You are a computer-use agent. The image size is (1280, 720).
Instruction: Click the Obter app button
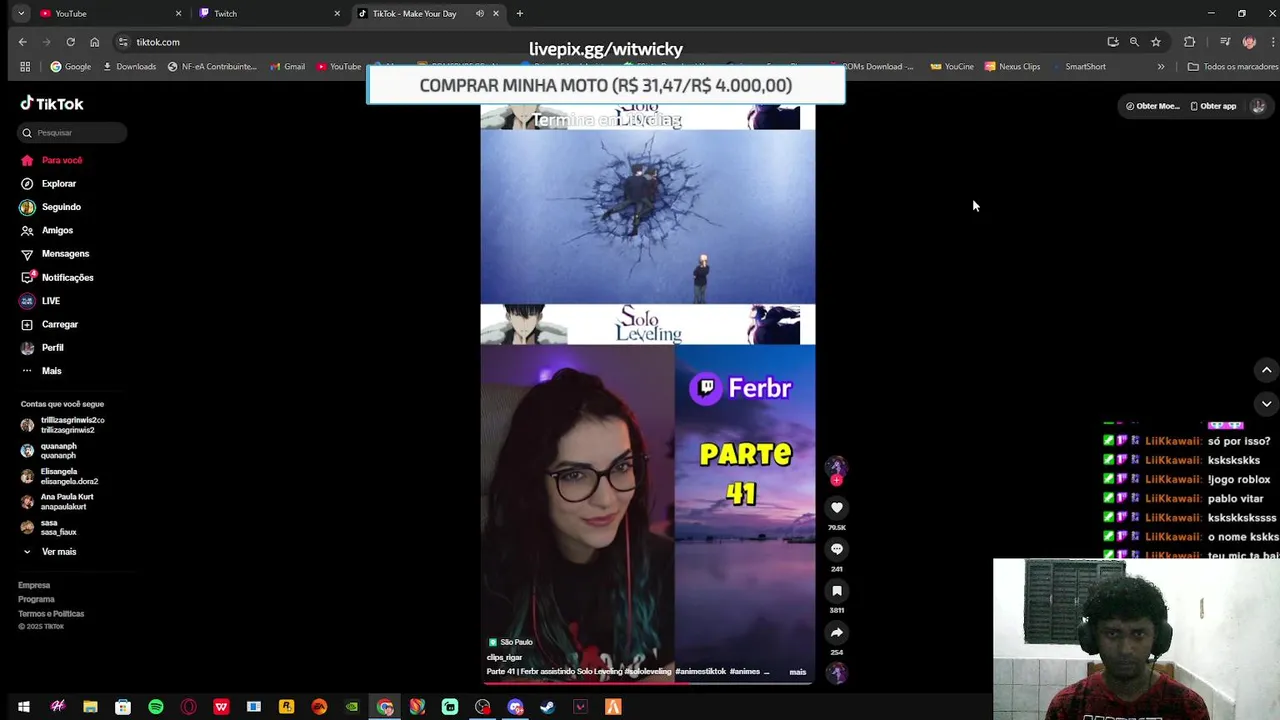tap(1213, 106)
